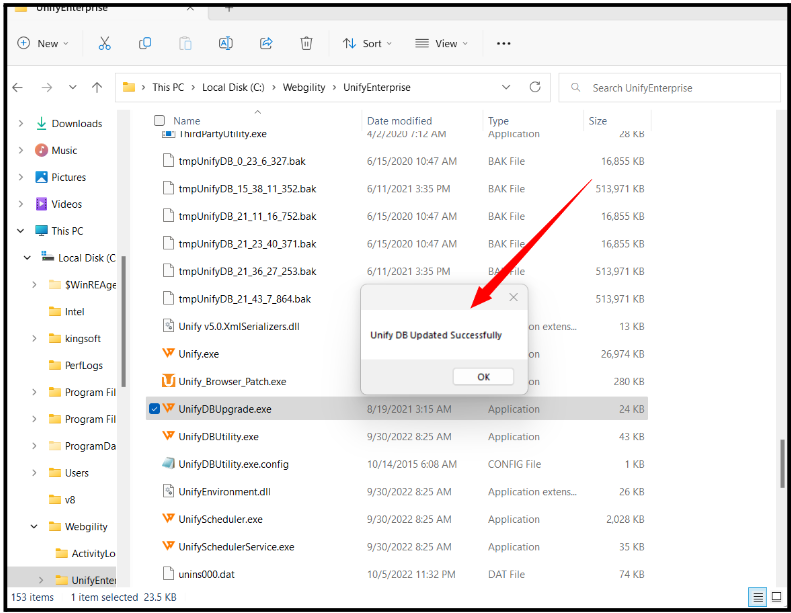Click the Share icon in toolbar
Viewport: 791px width, 613px height.
click(266, 43)
